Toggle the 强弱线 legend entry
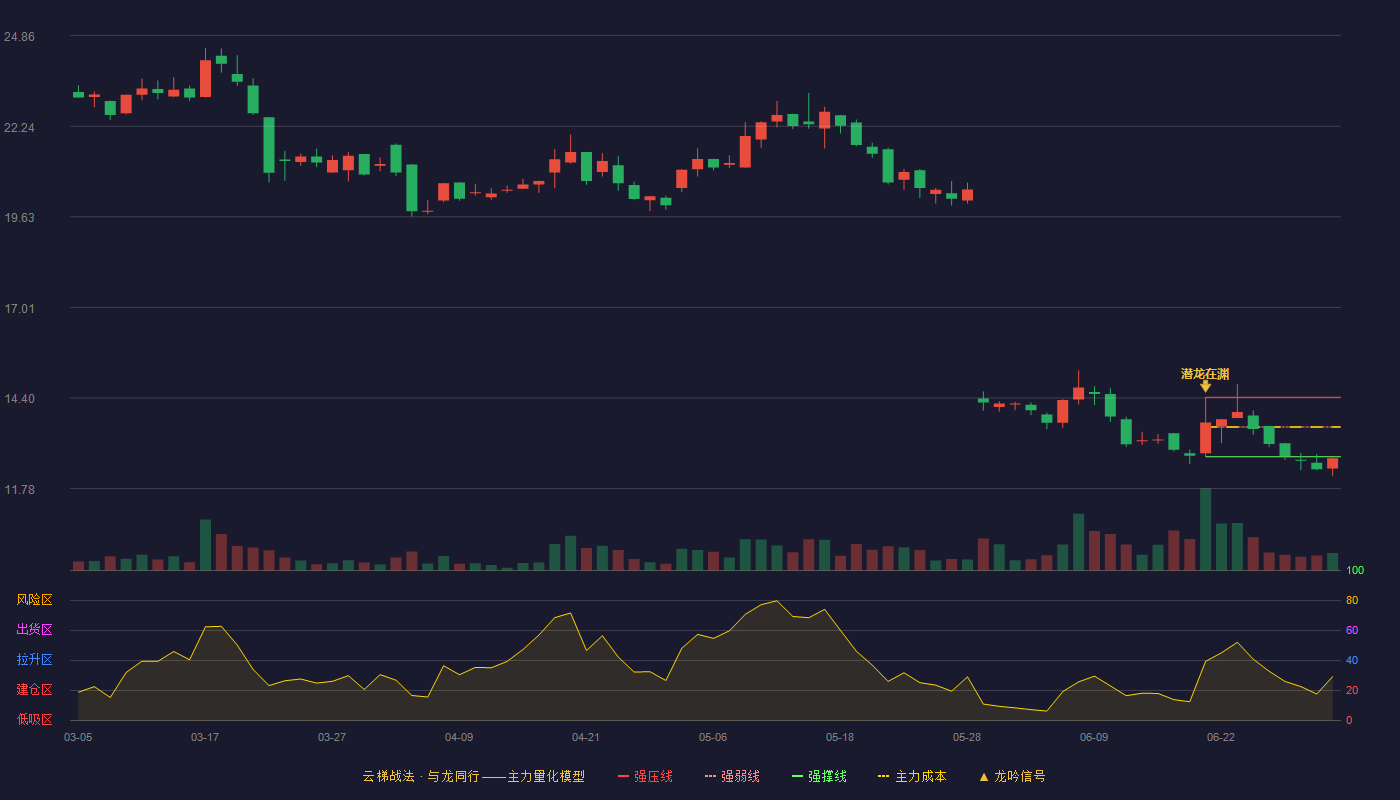Screen dimensions: 1400x800 coord(732,776)
